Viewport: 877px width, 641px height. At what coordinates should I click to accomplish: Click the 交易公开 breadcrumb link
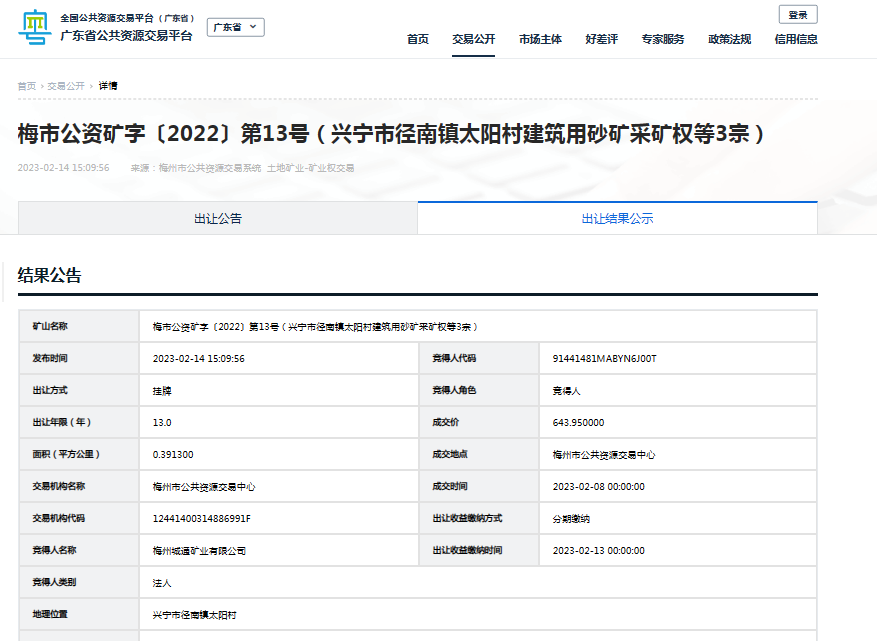(66, 86)
